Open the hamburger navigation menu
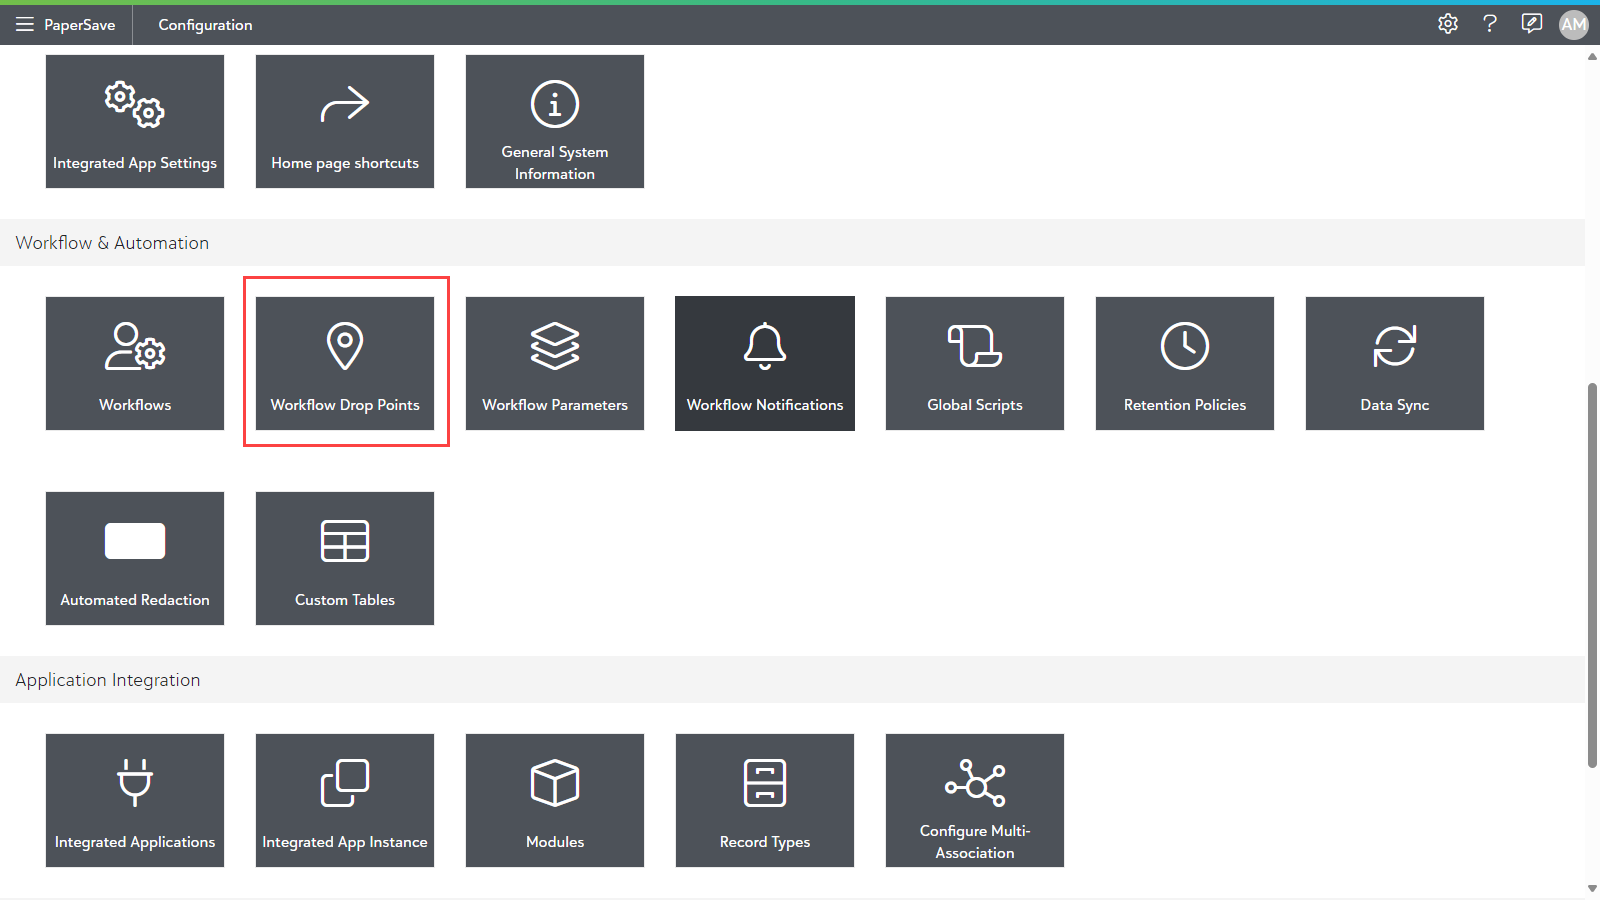The width and height of the screenshot is (1600, 900). coord(24,24)
